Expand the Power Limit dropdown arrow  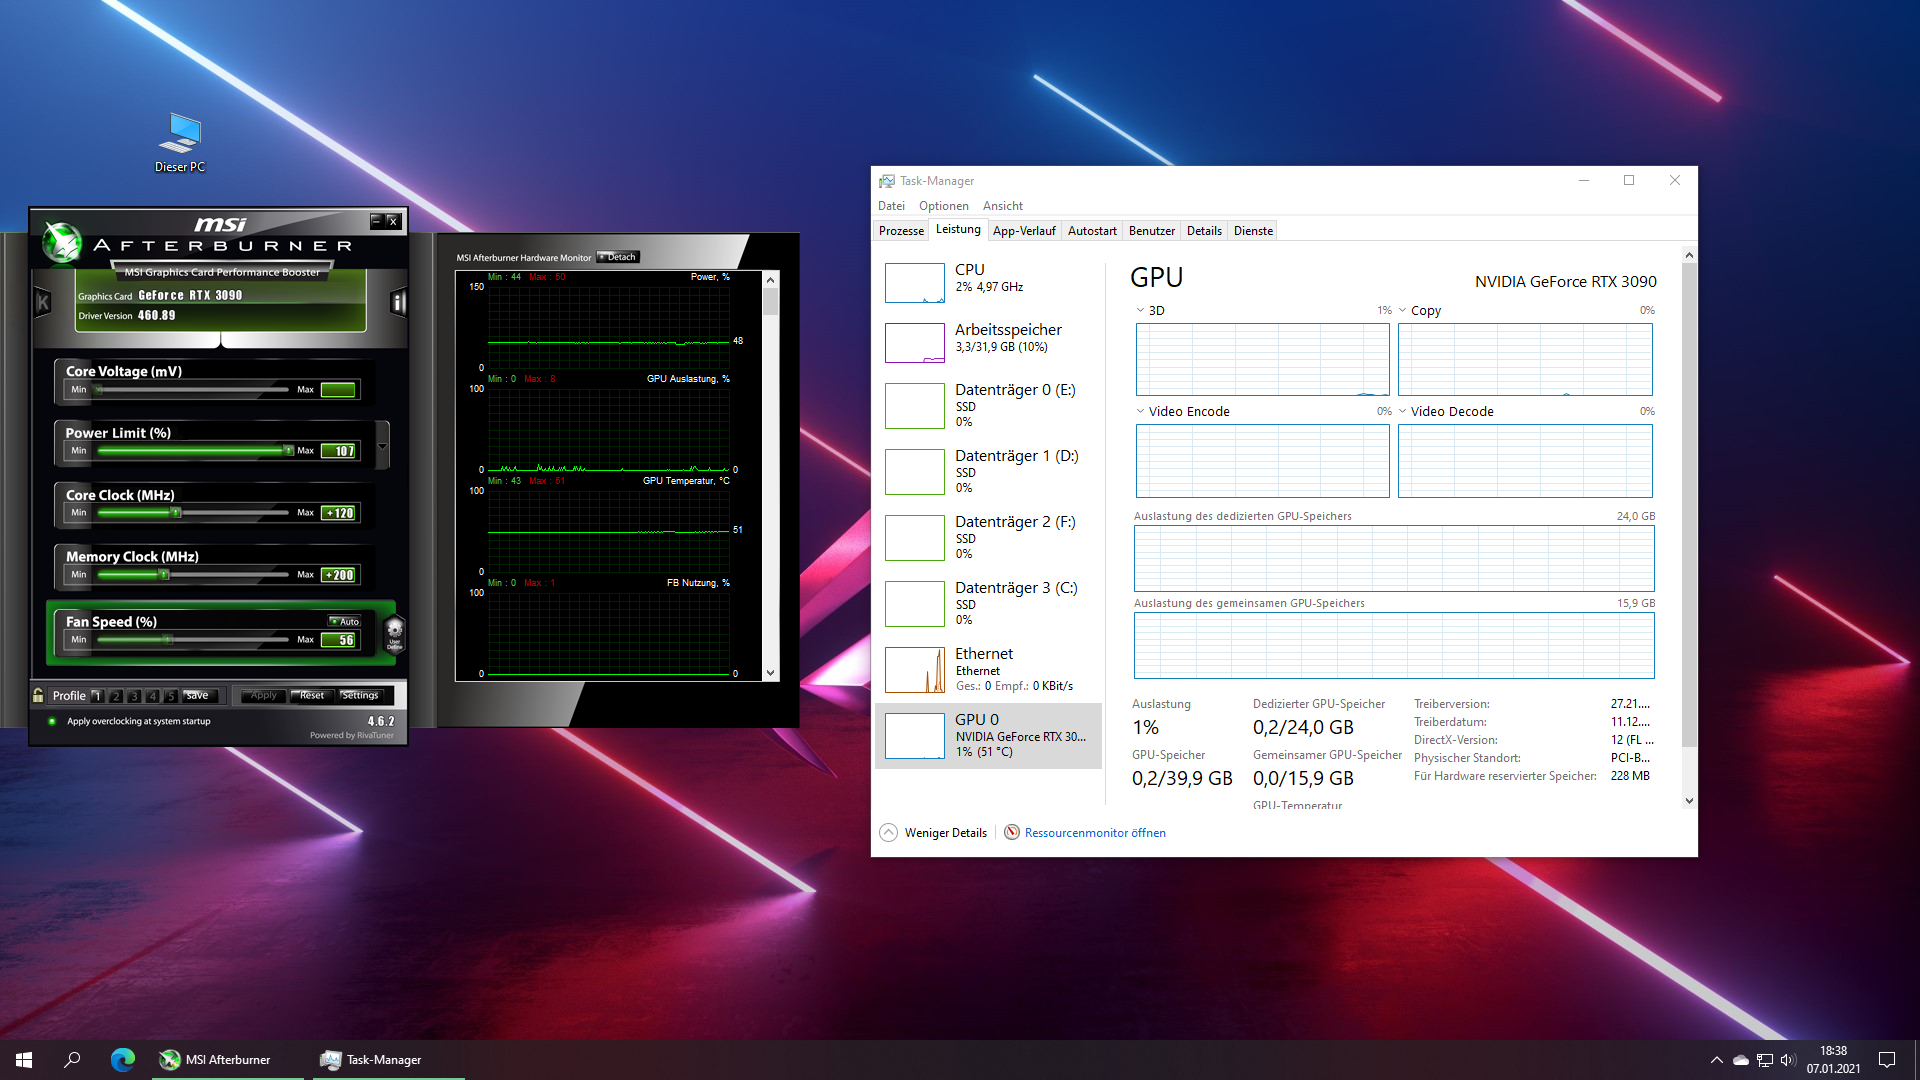[x=382, y=446]
